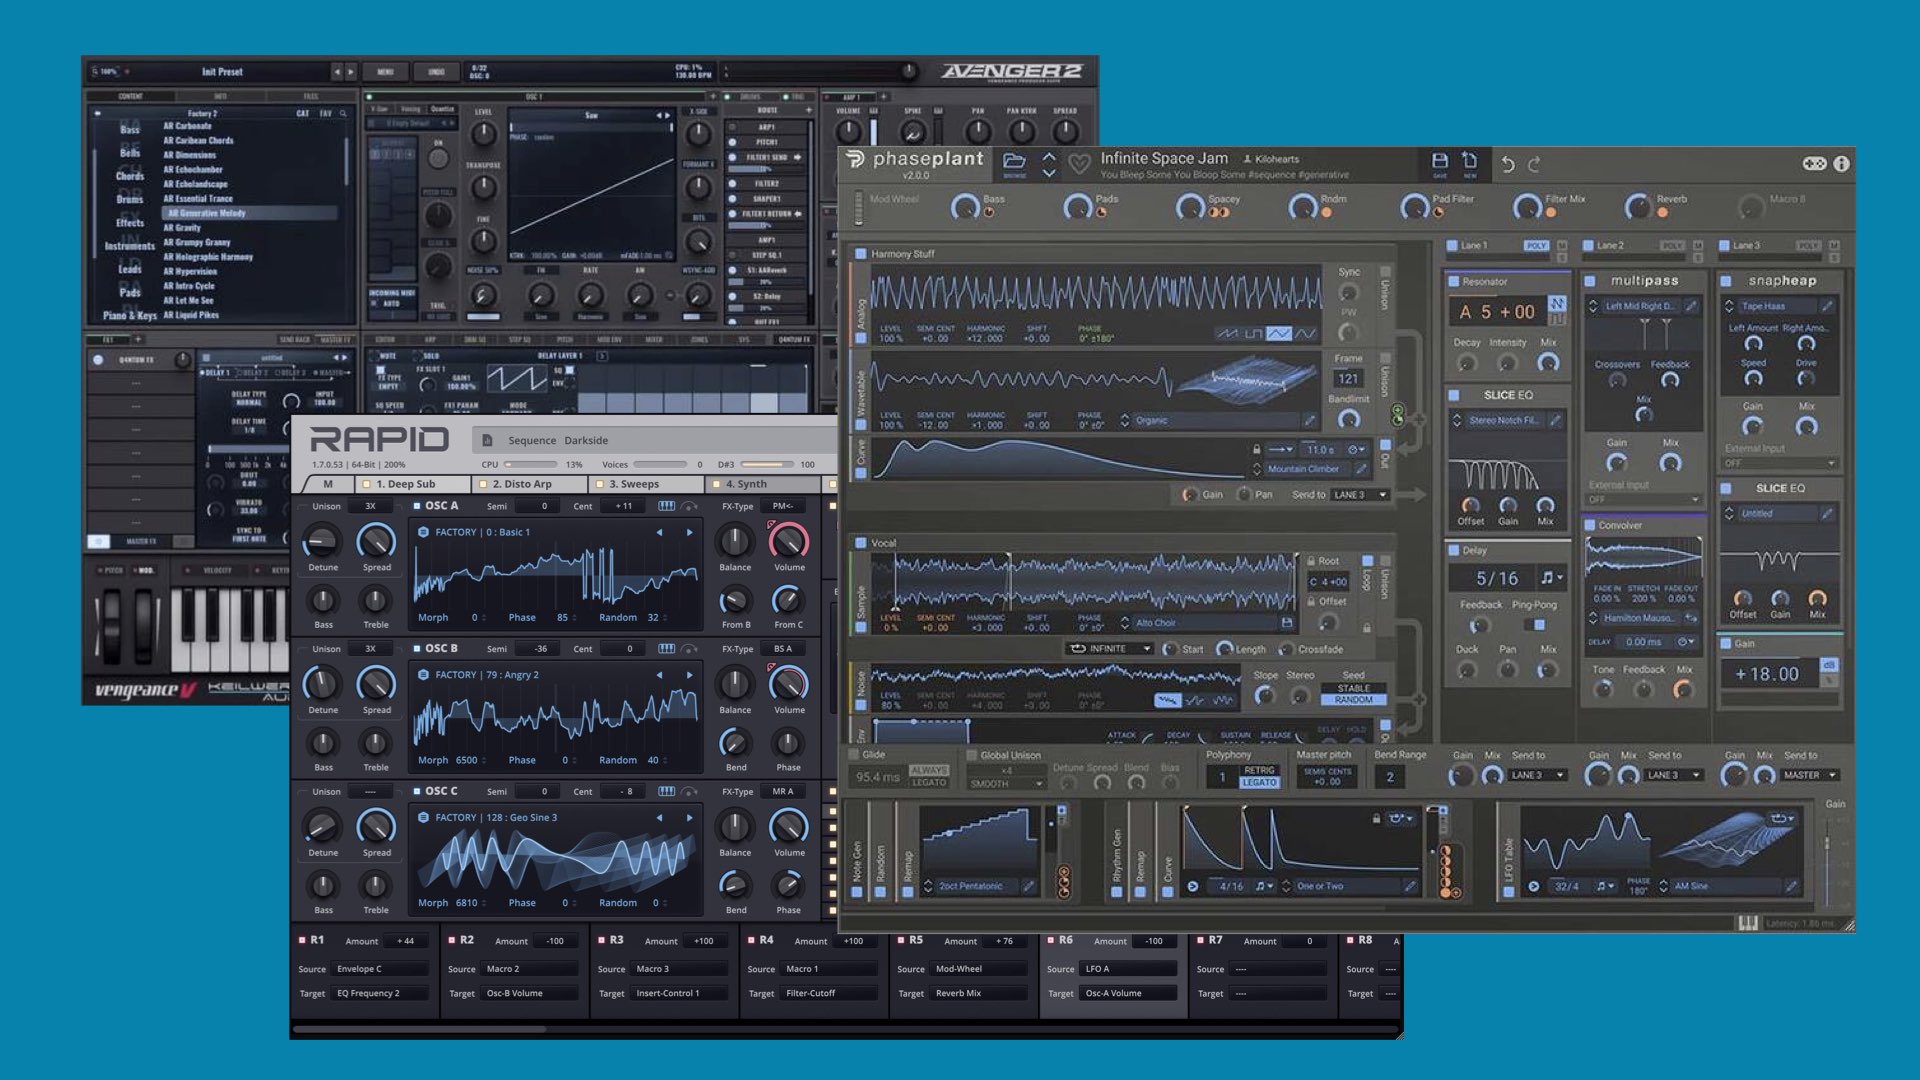Click the info icon in Phase Plant header
Viewport: 1920px width, 1080px height.
click(x=1841, y=163)
